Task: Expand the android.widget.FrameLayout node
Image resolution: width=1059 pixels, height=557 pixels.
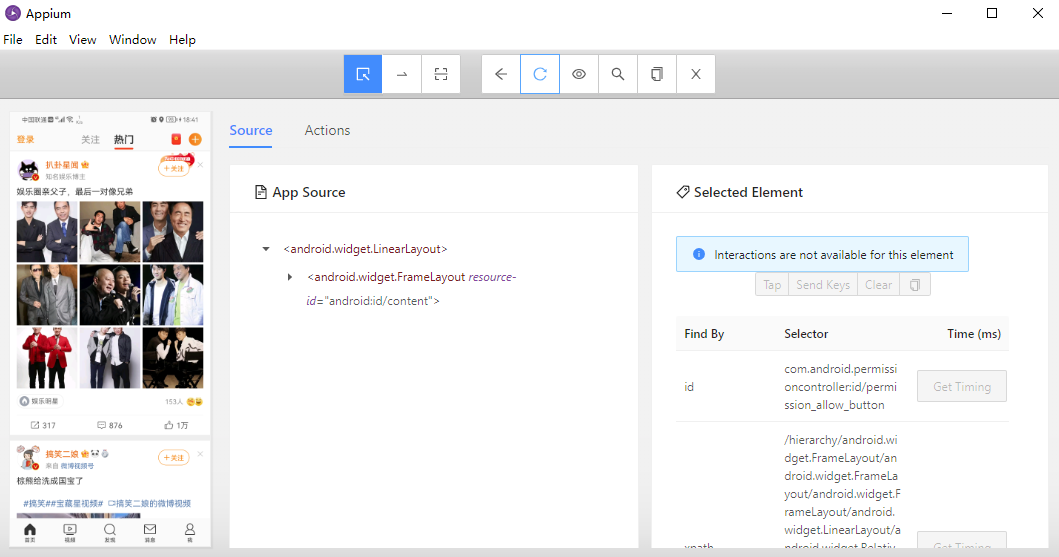Action: click(290, 277)
